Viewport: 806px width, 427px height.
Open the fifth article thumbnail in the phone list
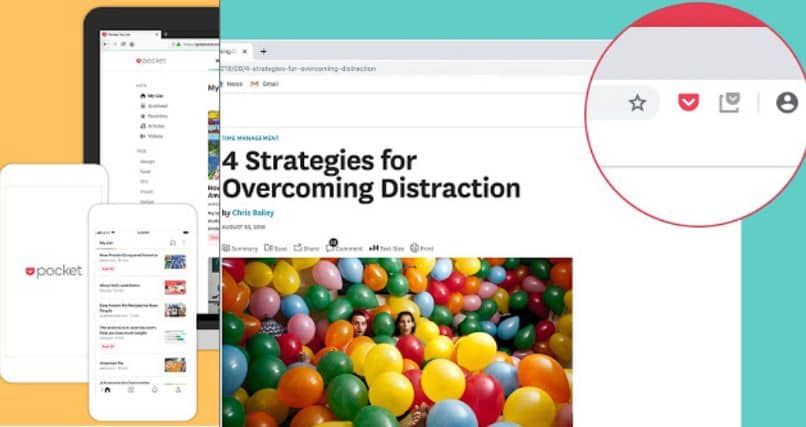click(x=175, y=365)
